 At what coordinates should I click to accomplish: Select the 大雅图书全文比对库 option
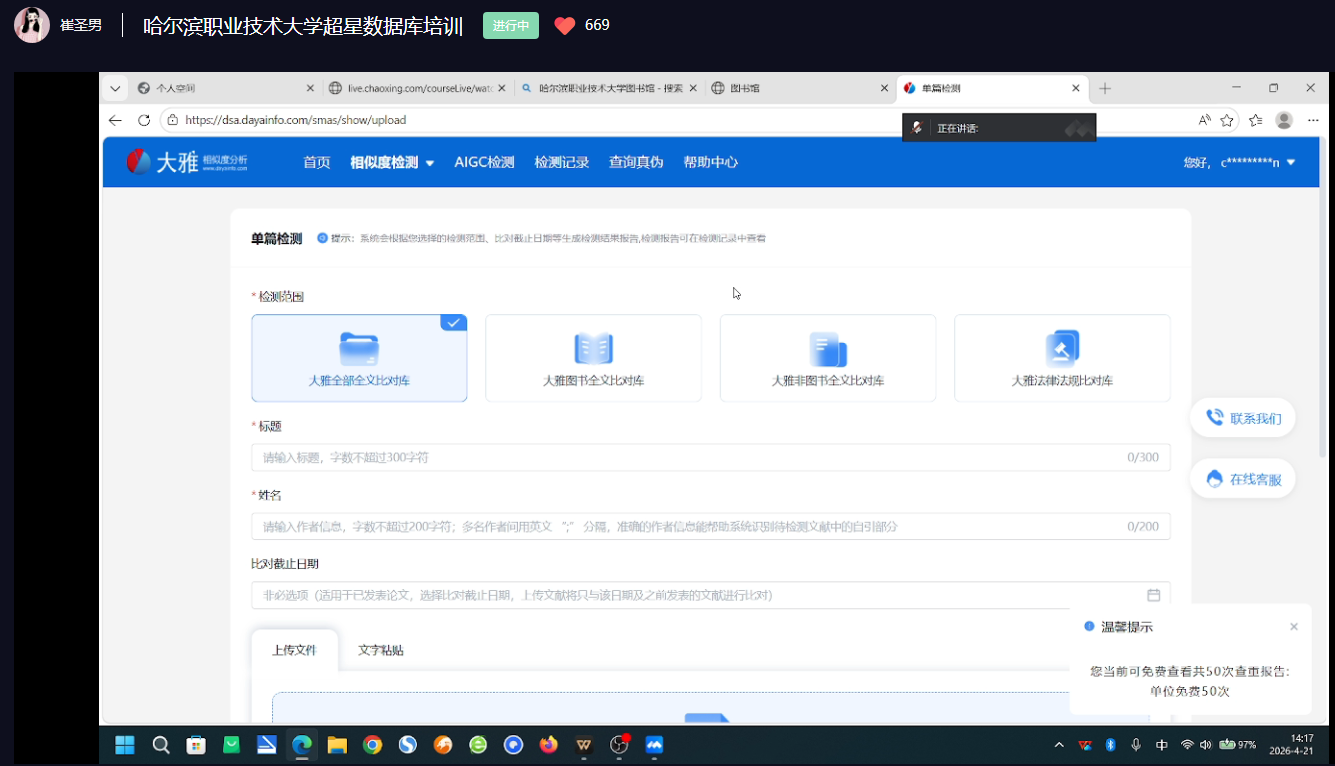(x=593, y=358)
